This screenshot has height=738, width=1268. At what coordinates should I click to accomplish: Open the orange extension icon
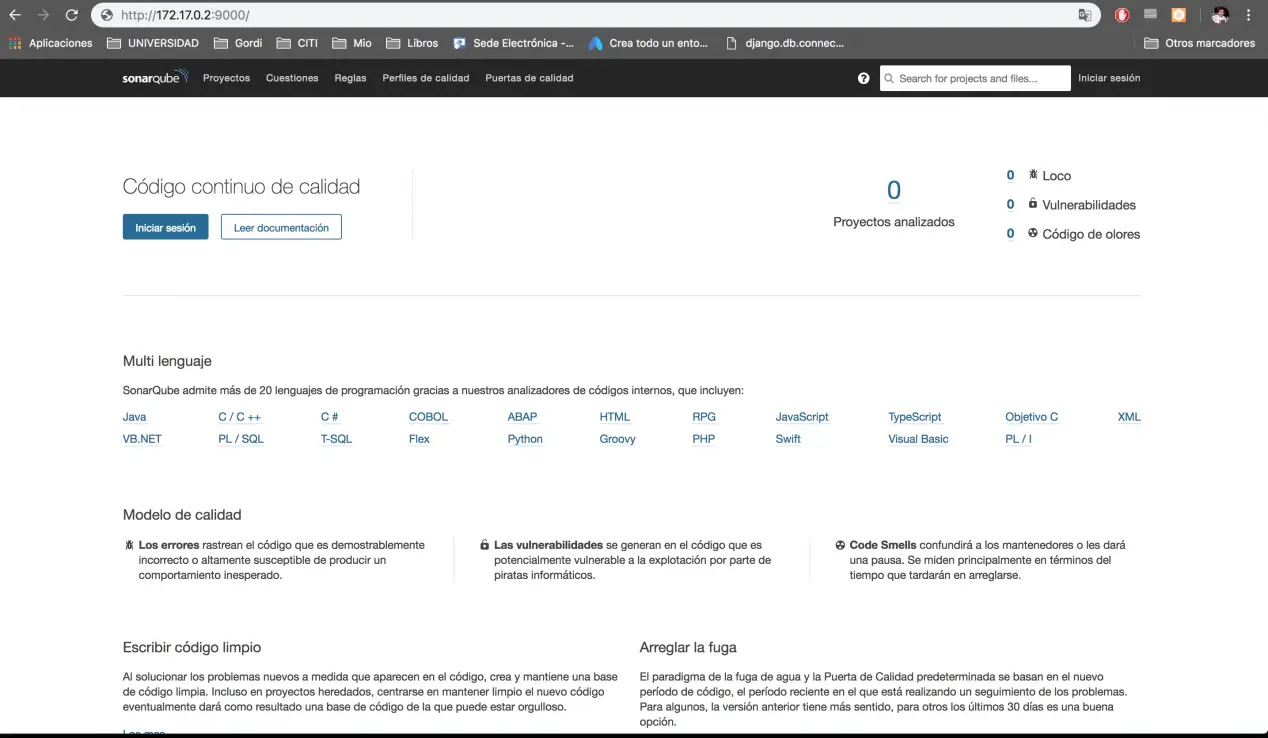[x=1179, y=15]
